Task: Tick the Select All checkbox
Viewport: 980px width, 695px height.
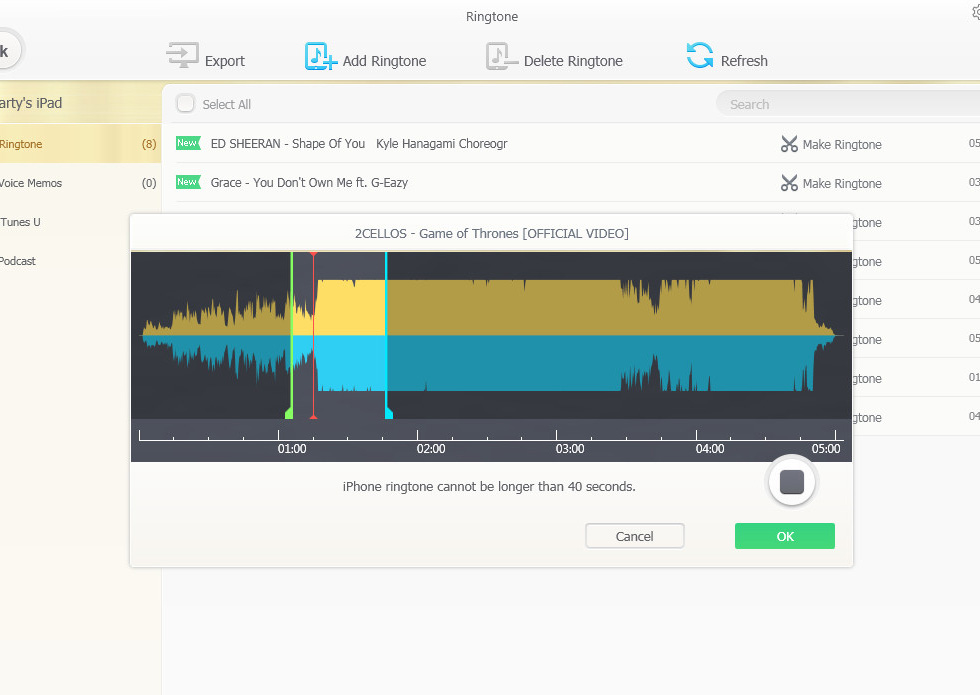Action: 186,104
